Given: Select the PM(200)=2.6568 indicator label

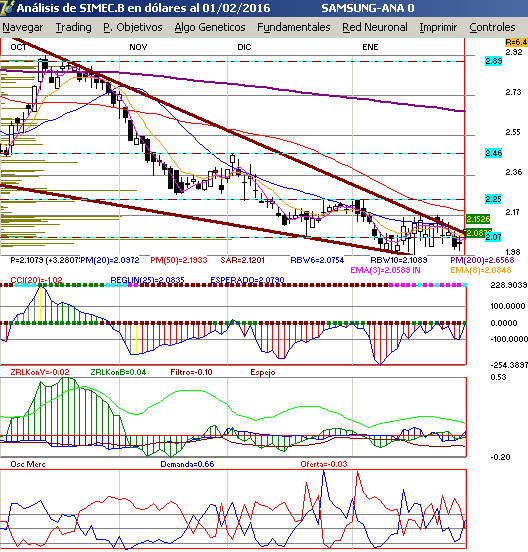Looking at the screenshot, I should click(x=482, y=260).
